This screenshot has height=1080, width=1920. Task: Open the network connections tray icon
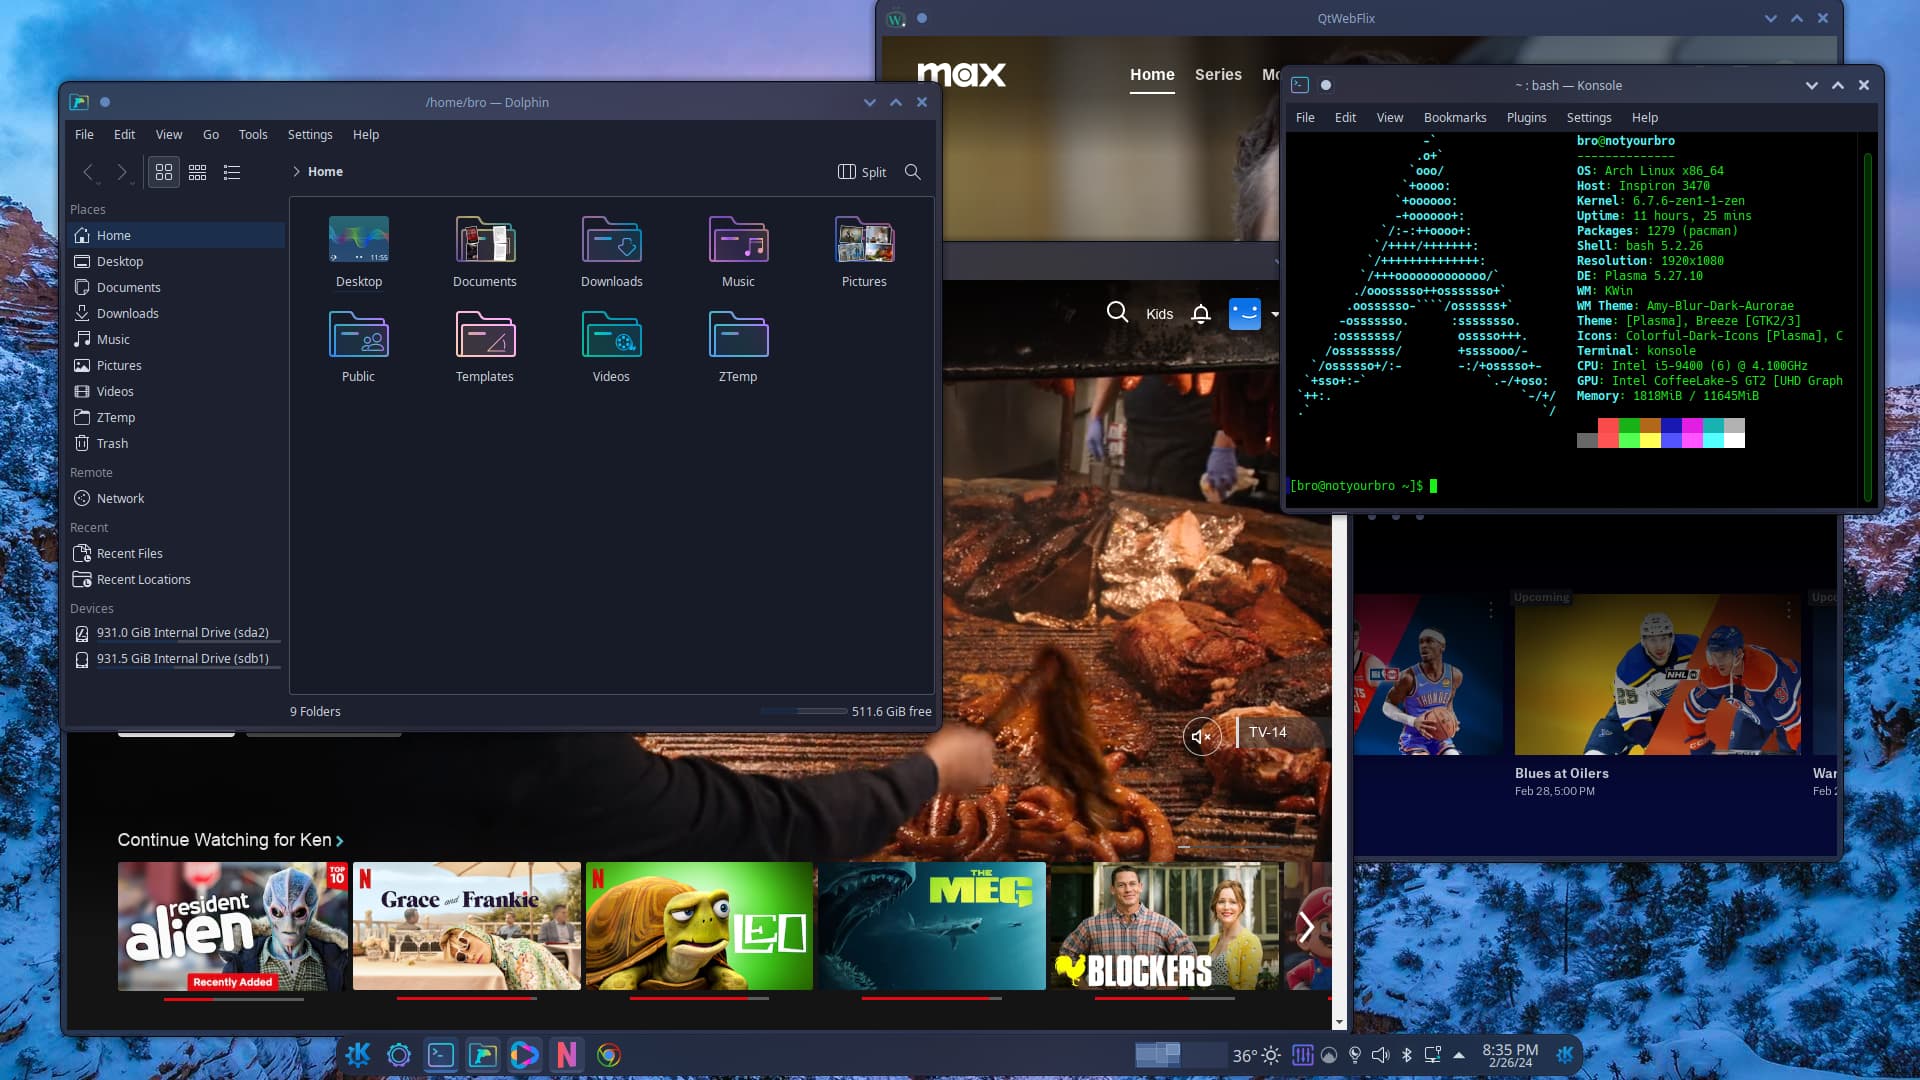coord(1433,1055)
